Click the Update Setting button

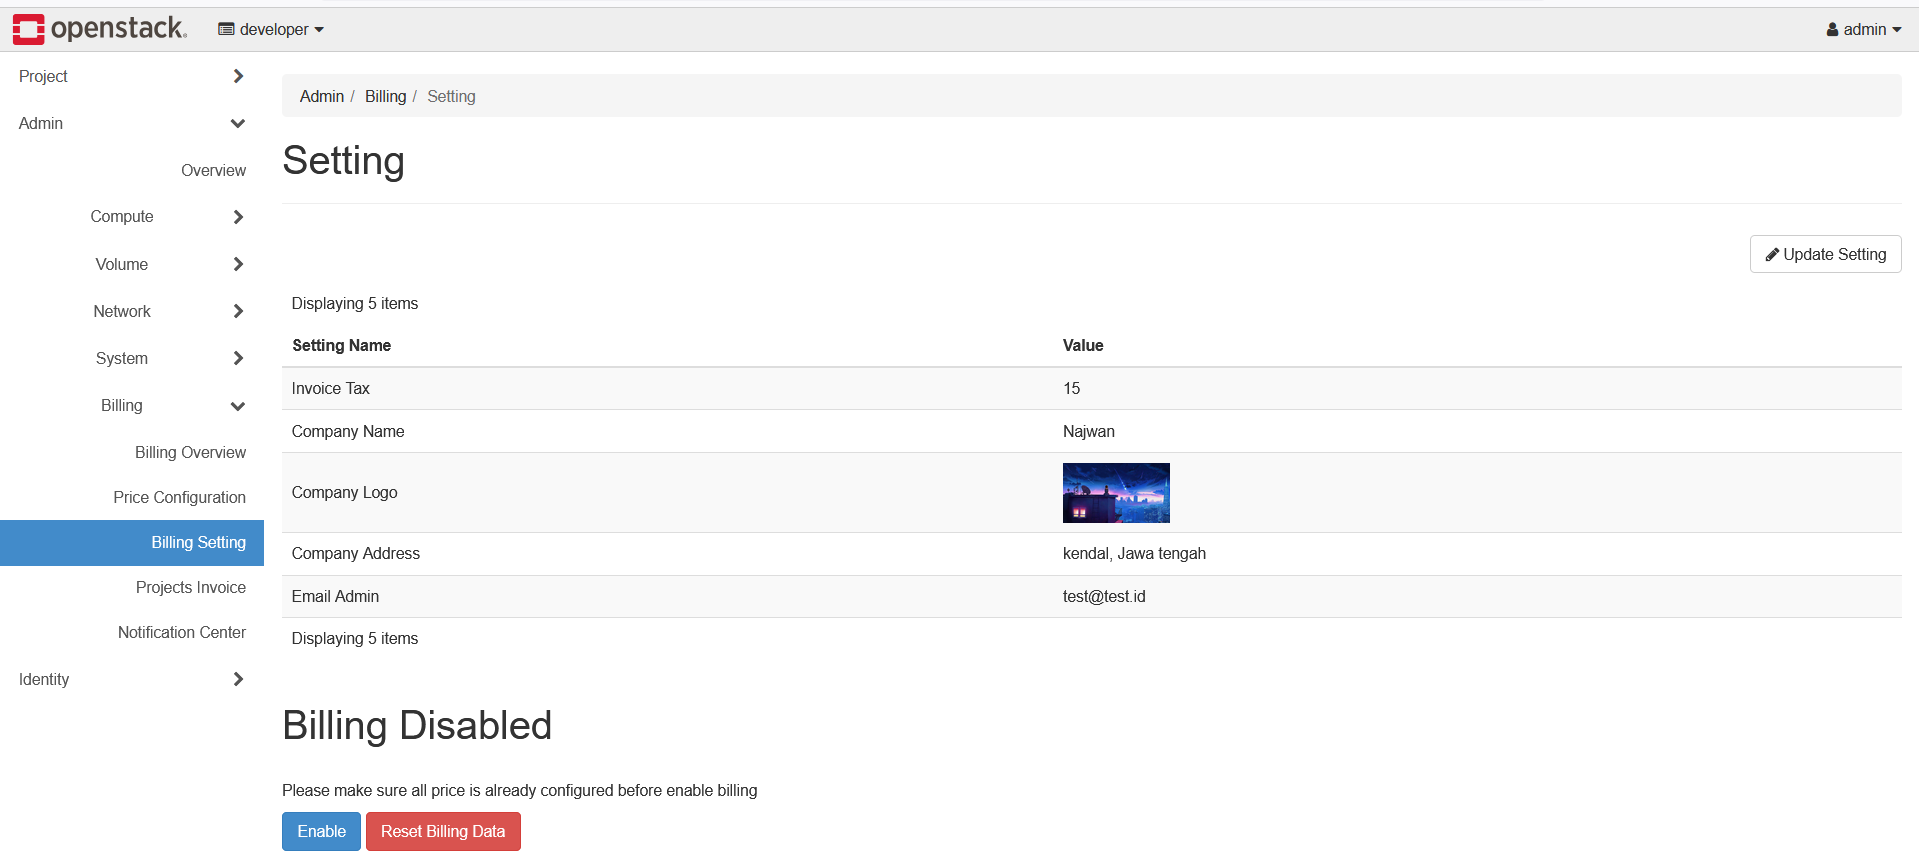tap(1825, 255)
